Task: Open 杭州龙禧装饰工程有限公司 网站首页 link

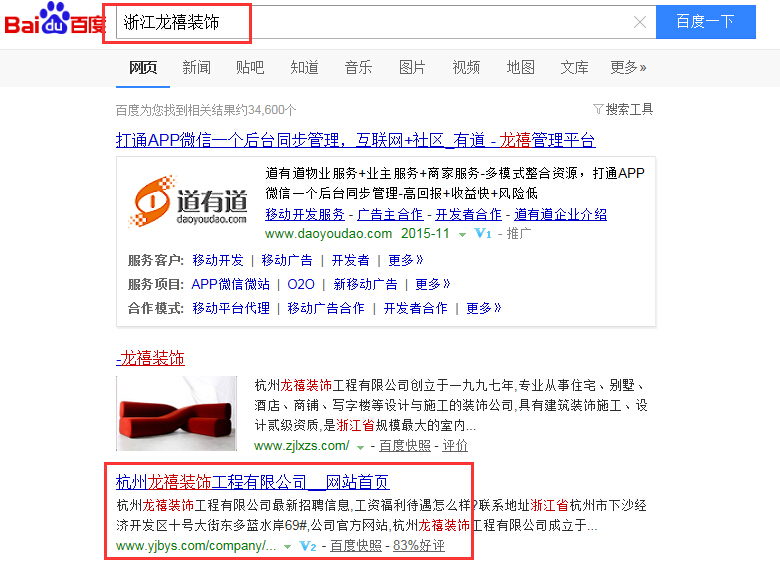Action: pos(252,482)
